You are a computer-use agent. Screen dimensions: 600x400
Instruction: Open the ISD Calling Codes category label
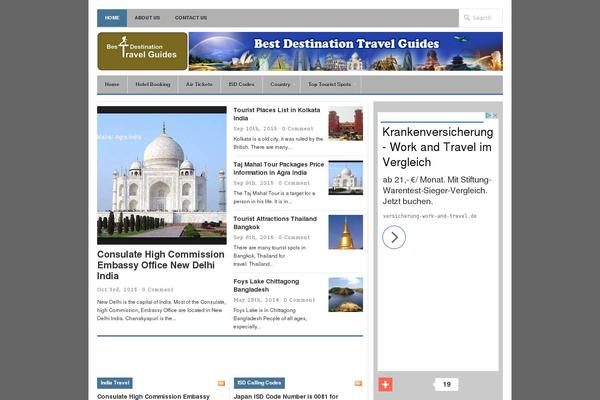click(x=259, y=383)
